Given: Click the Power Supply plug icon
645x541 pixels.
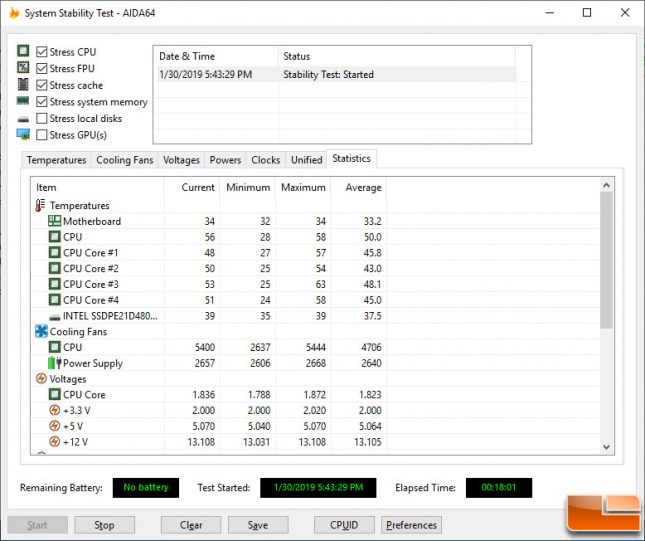Looking at the screenshot, I should click(54, 363).
